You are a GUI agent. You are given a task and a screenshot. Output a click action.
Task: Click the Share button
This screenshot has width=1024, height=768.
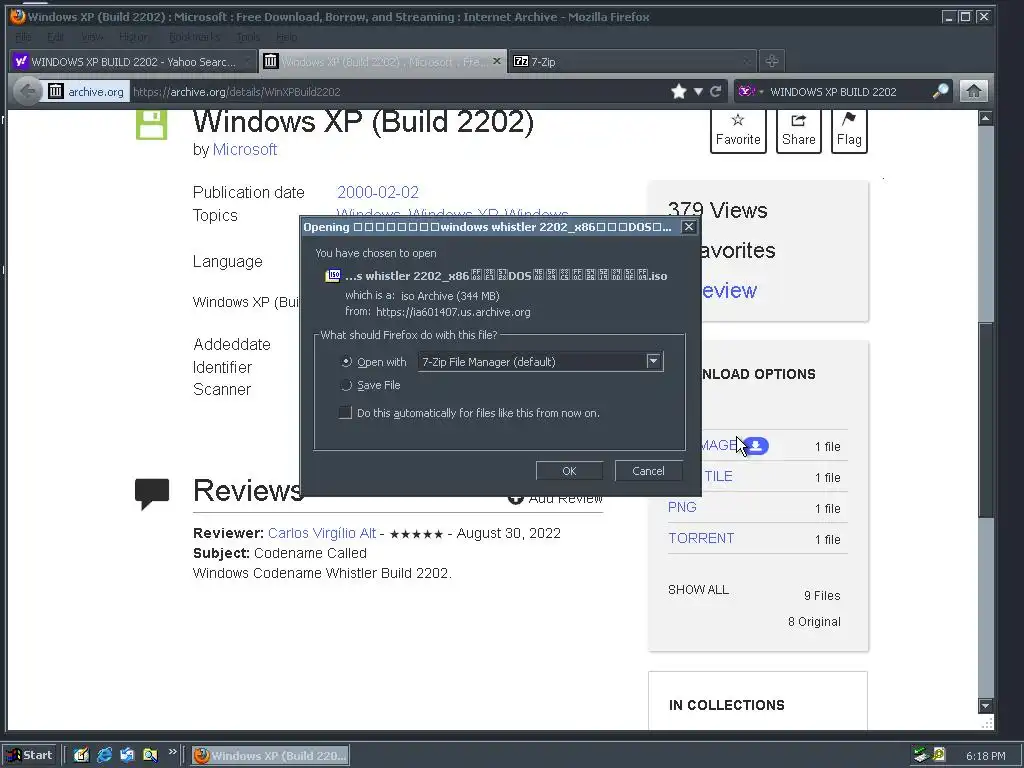click(x=799, y=131)
